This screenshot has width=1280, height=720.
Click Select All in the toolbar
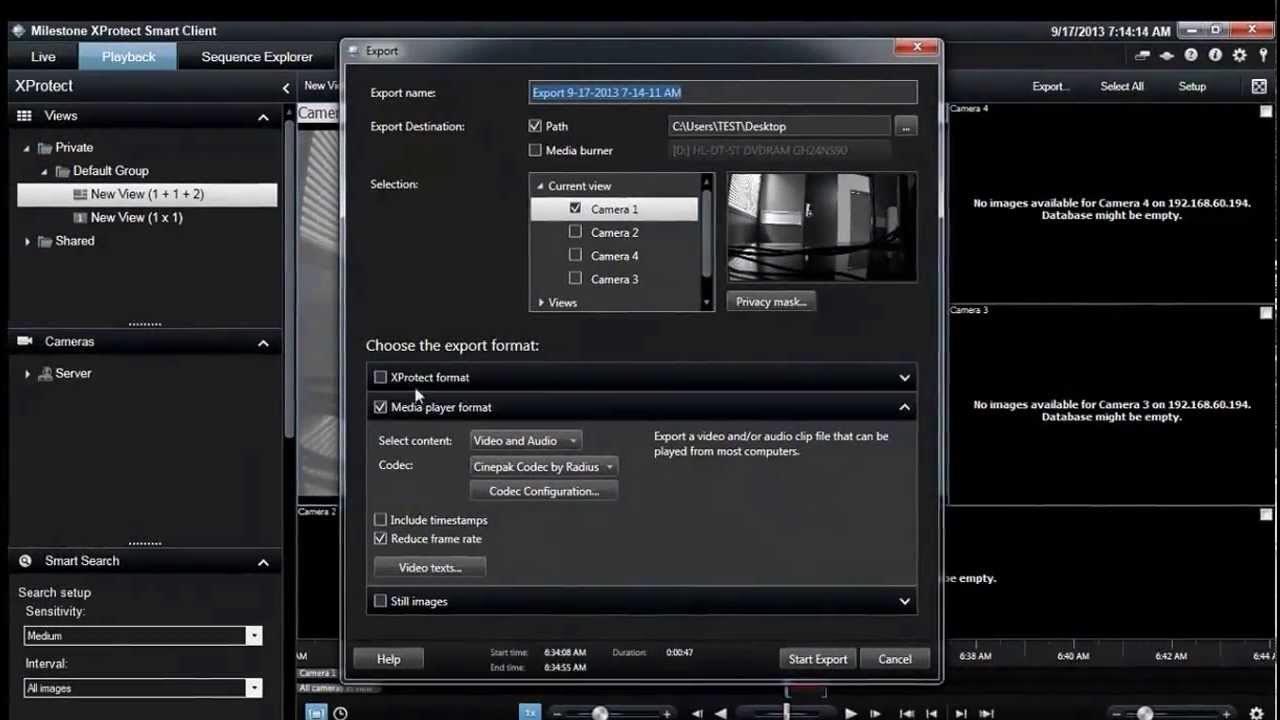tap(1122, 86)
